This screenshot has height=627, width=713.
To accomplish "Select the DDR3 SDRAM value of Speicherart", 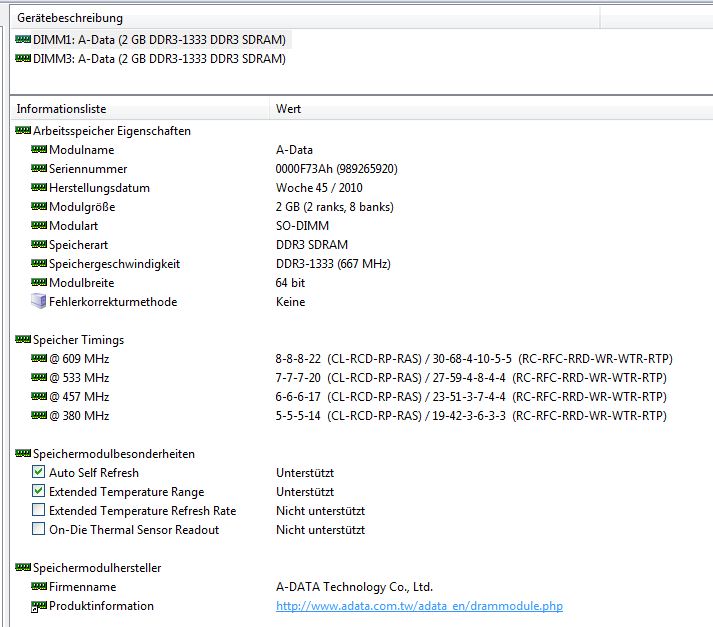I will click(x=312, y=245).
